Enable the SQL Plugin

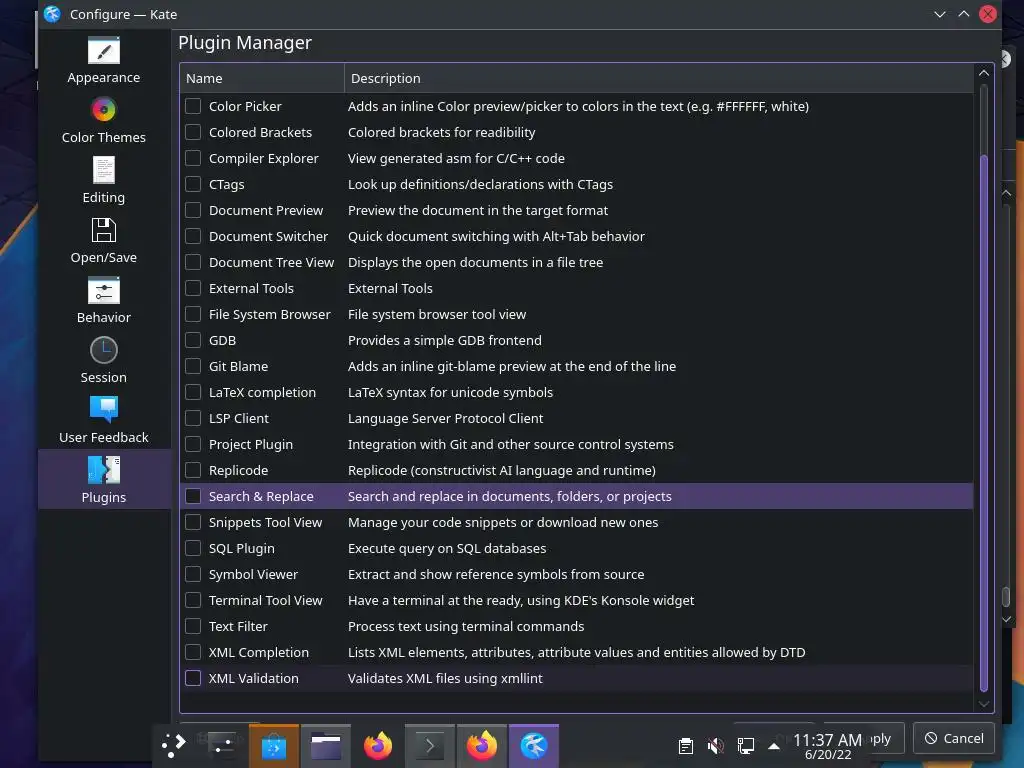click(193, 548)
